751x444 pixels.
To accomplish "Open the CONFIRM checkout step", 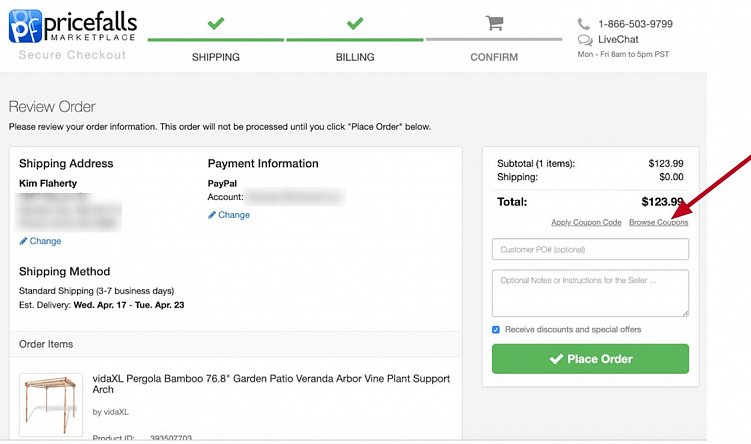I will (x=494, y=57).
